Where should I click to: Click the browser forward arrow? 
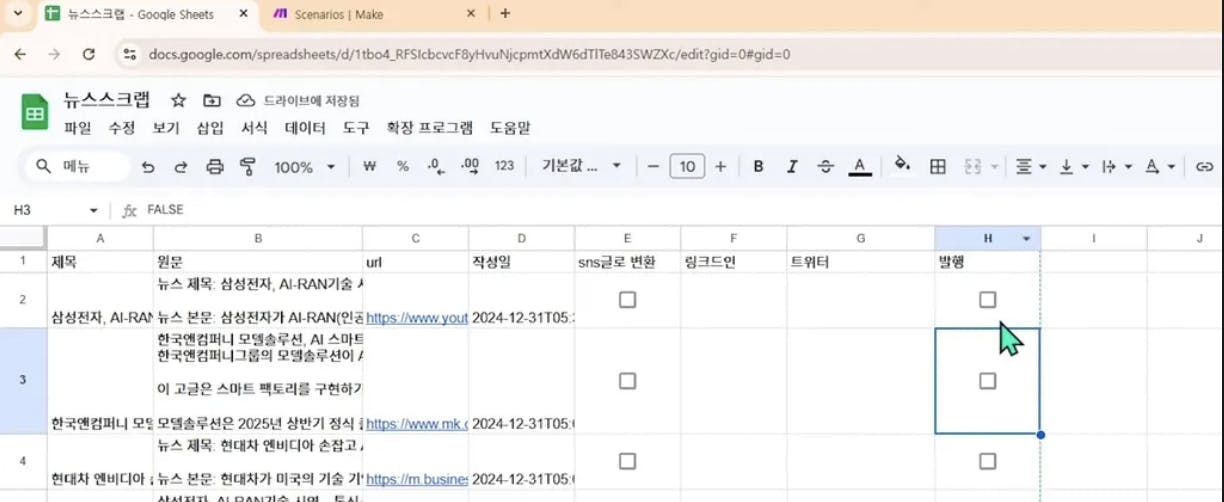click(55, 54)
